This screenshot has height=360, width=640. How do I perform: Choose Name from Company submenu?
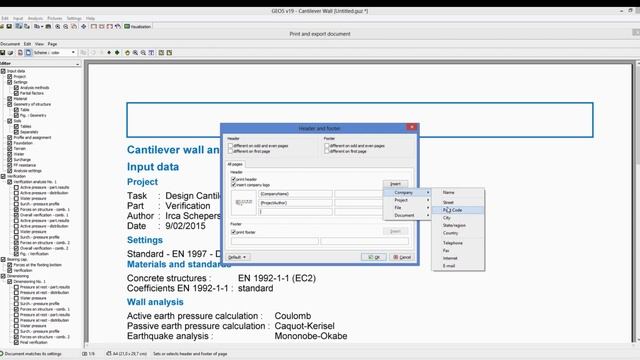pos(458,192)
